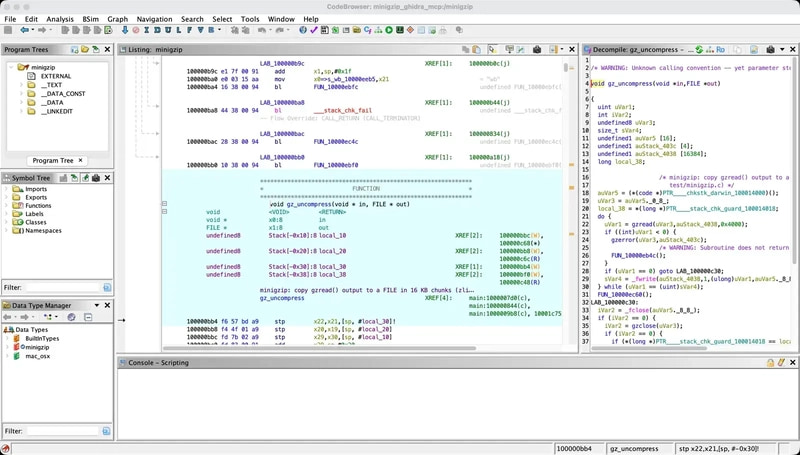Click the camera icon in Symbol Tree header
Viewport: 800px width, 455px height.
(95, 178)
